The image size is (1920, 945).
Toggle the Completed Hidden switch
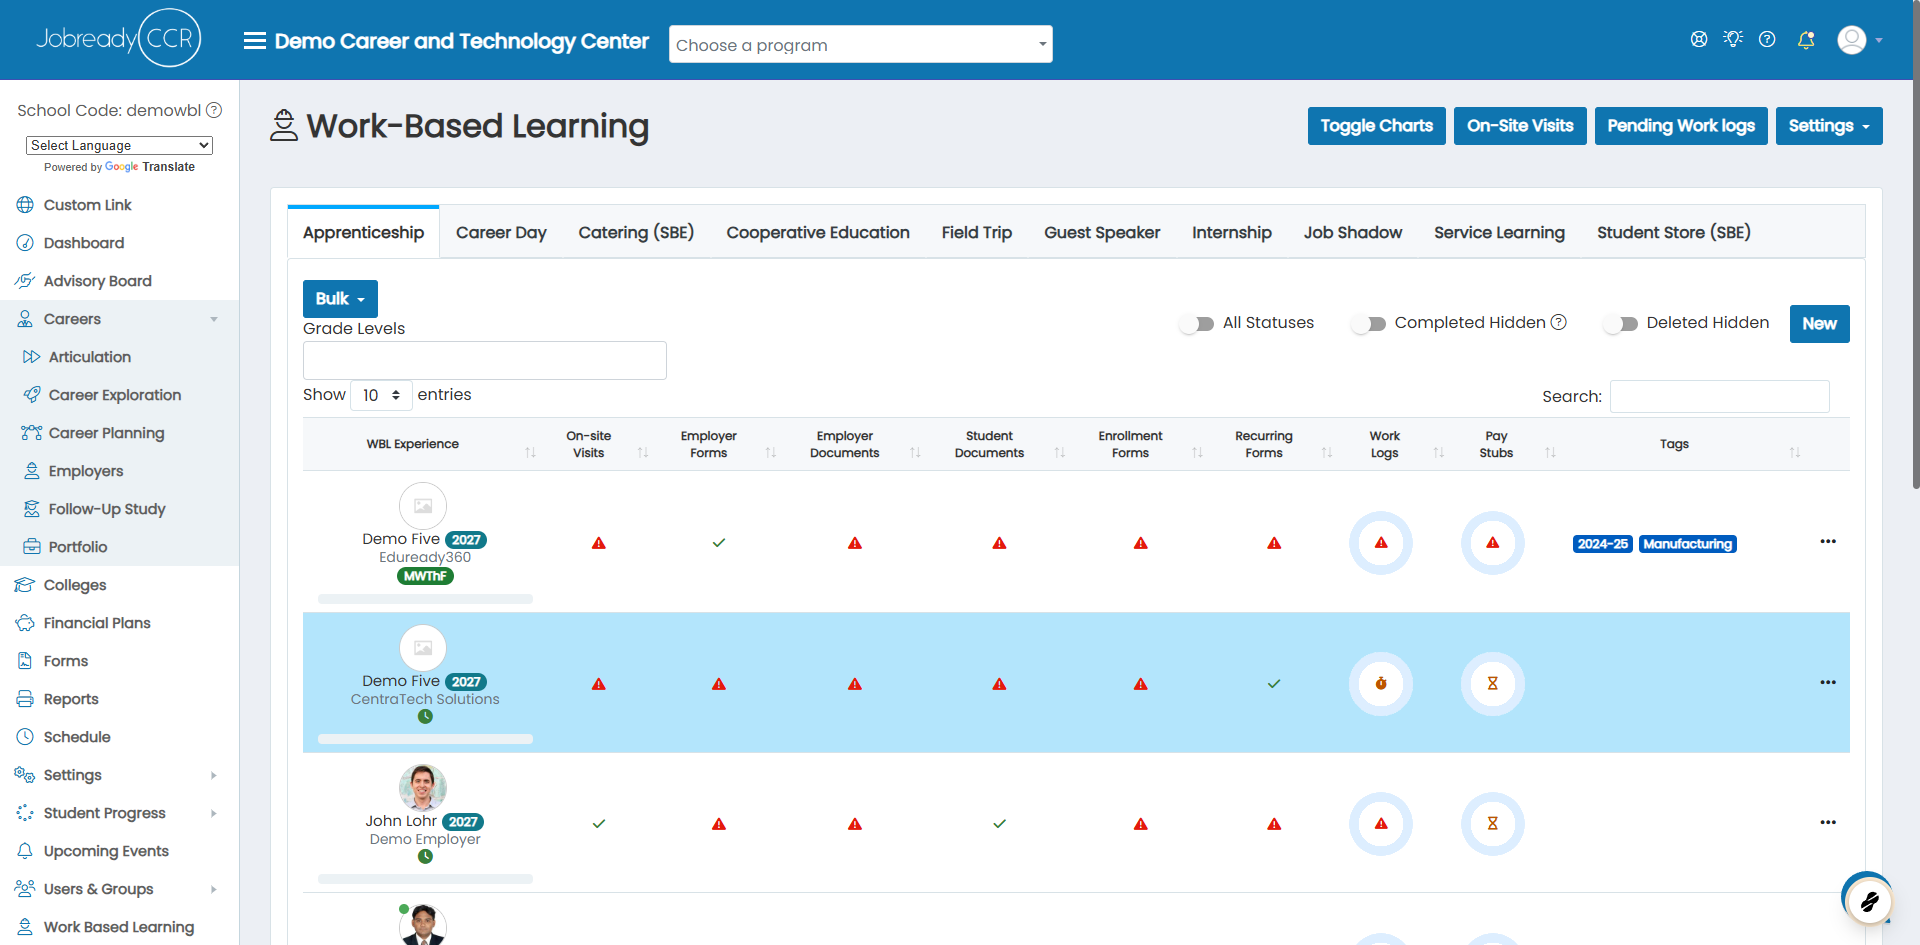tap(1369, 324)
